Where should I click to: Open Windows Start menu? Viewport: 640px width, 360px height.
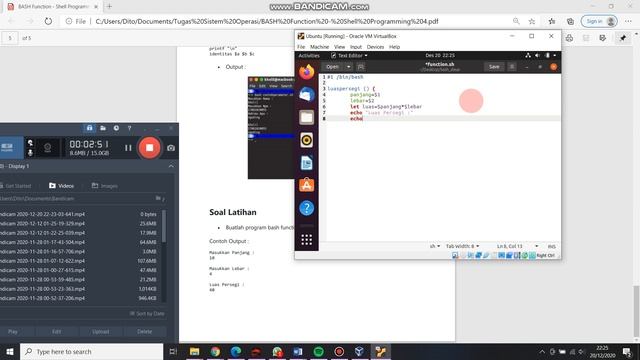(10, 351)
